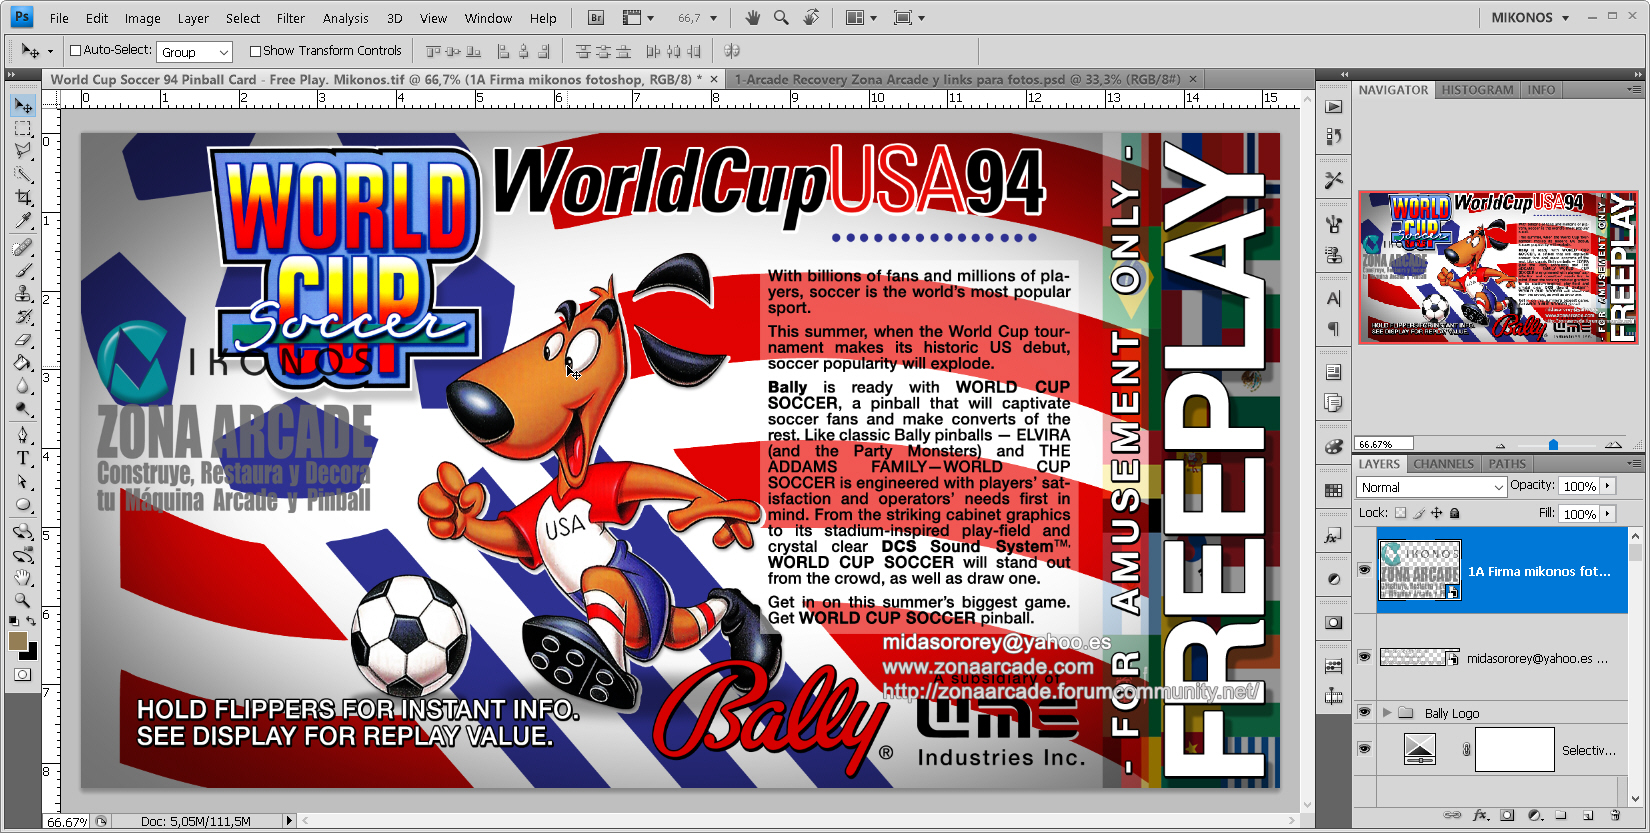Select the Ellipse shape tool

(x=23, y=504)
